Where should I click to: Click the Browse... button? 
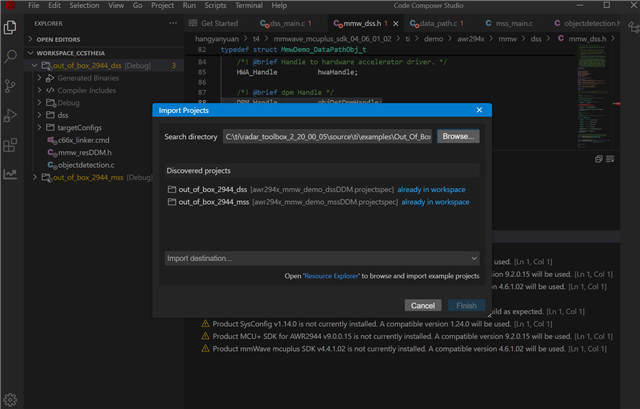458,136
